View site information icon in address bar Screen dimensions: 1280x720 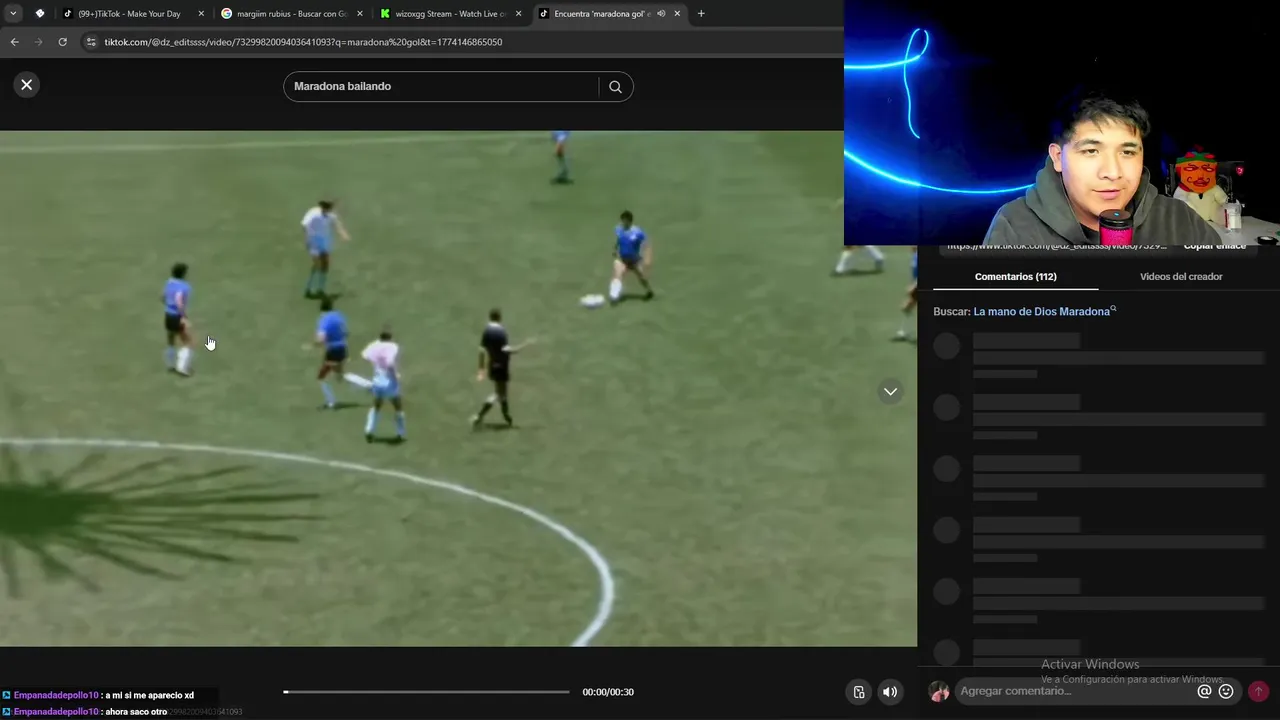click(x=91, y=42)
